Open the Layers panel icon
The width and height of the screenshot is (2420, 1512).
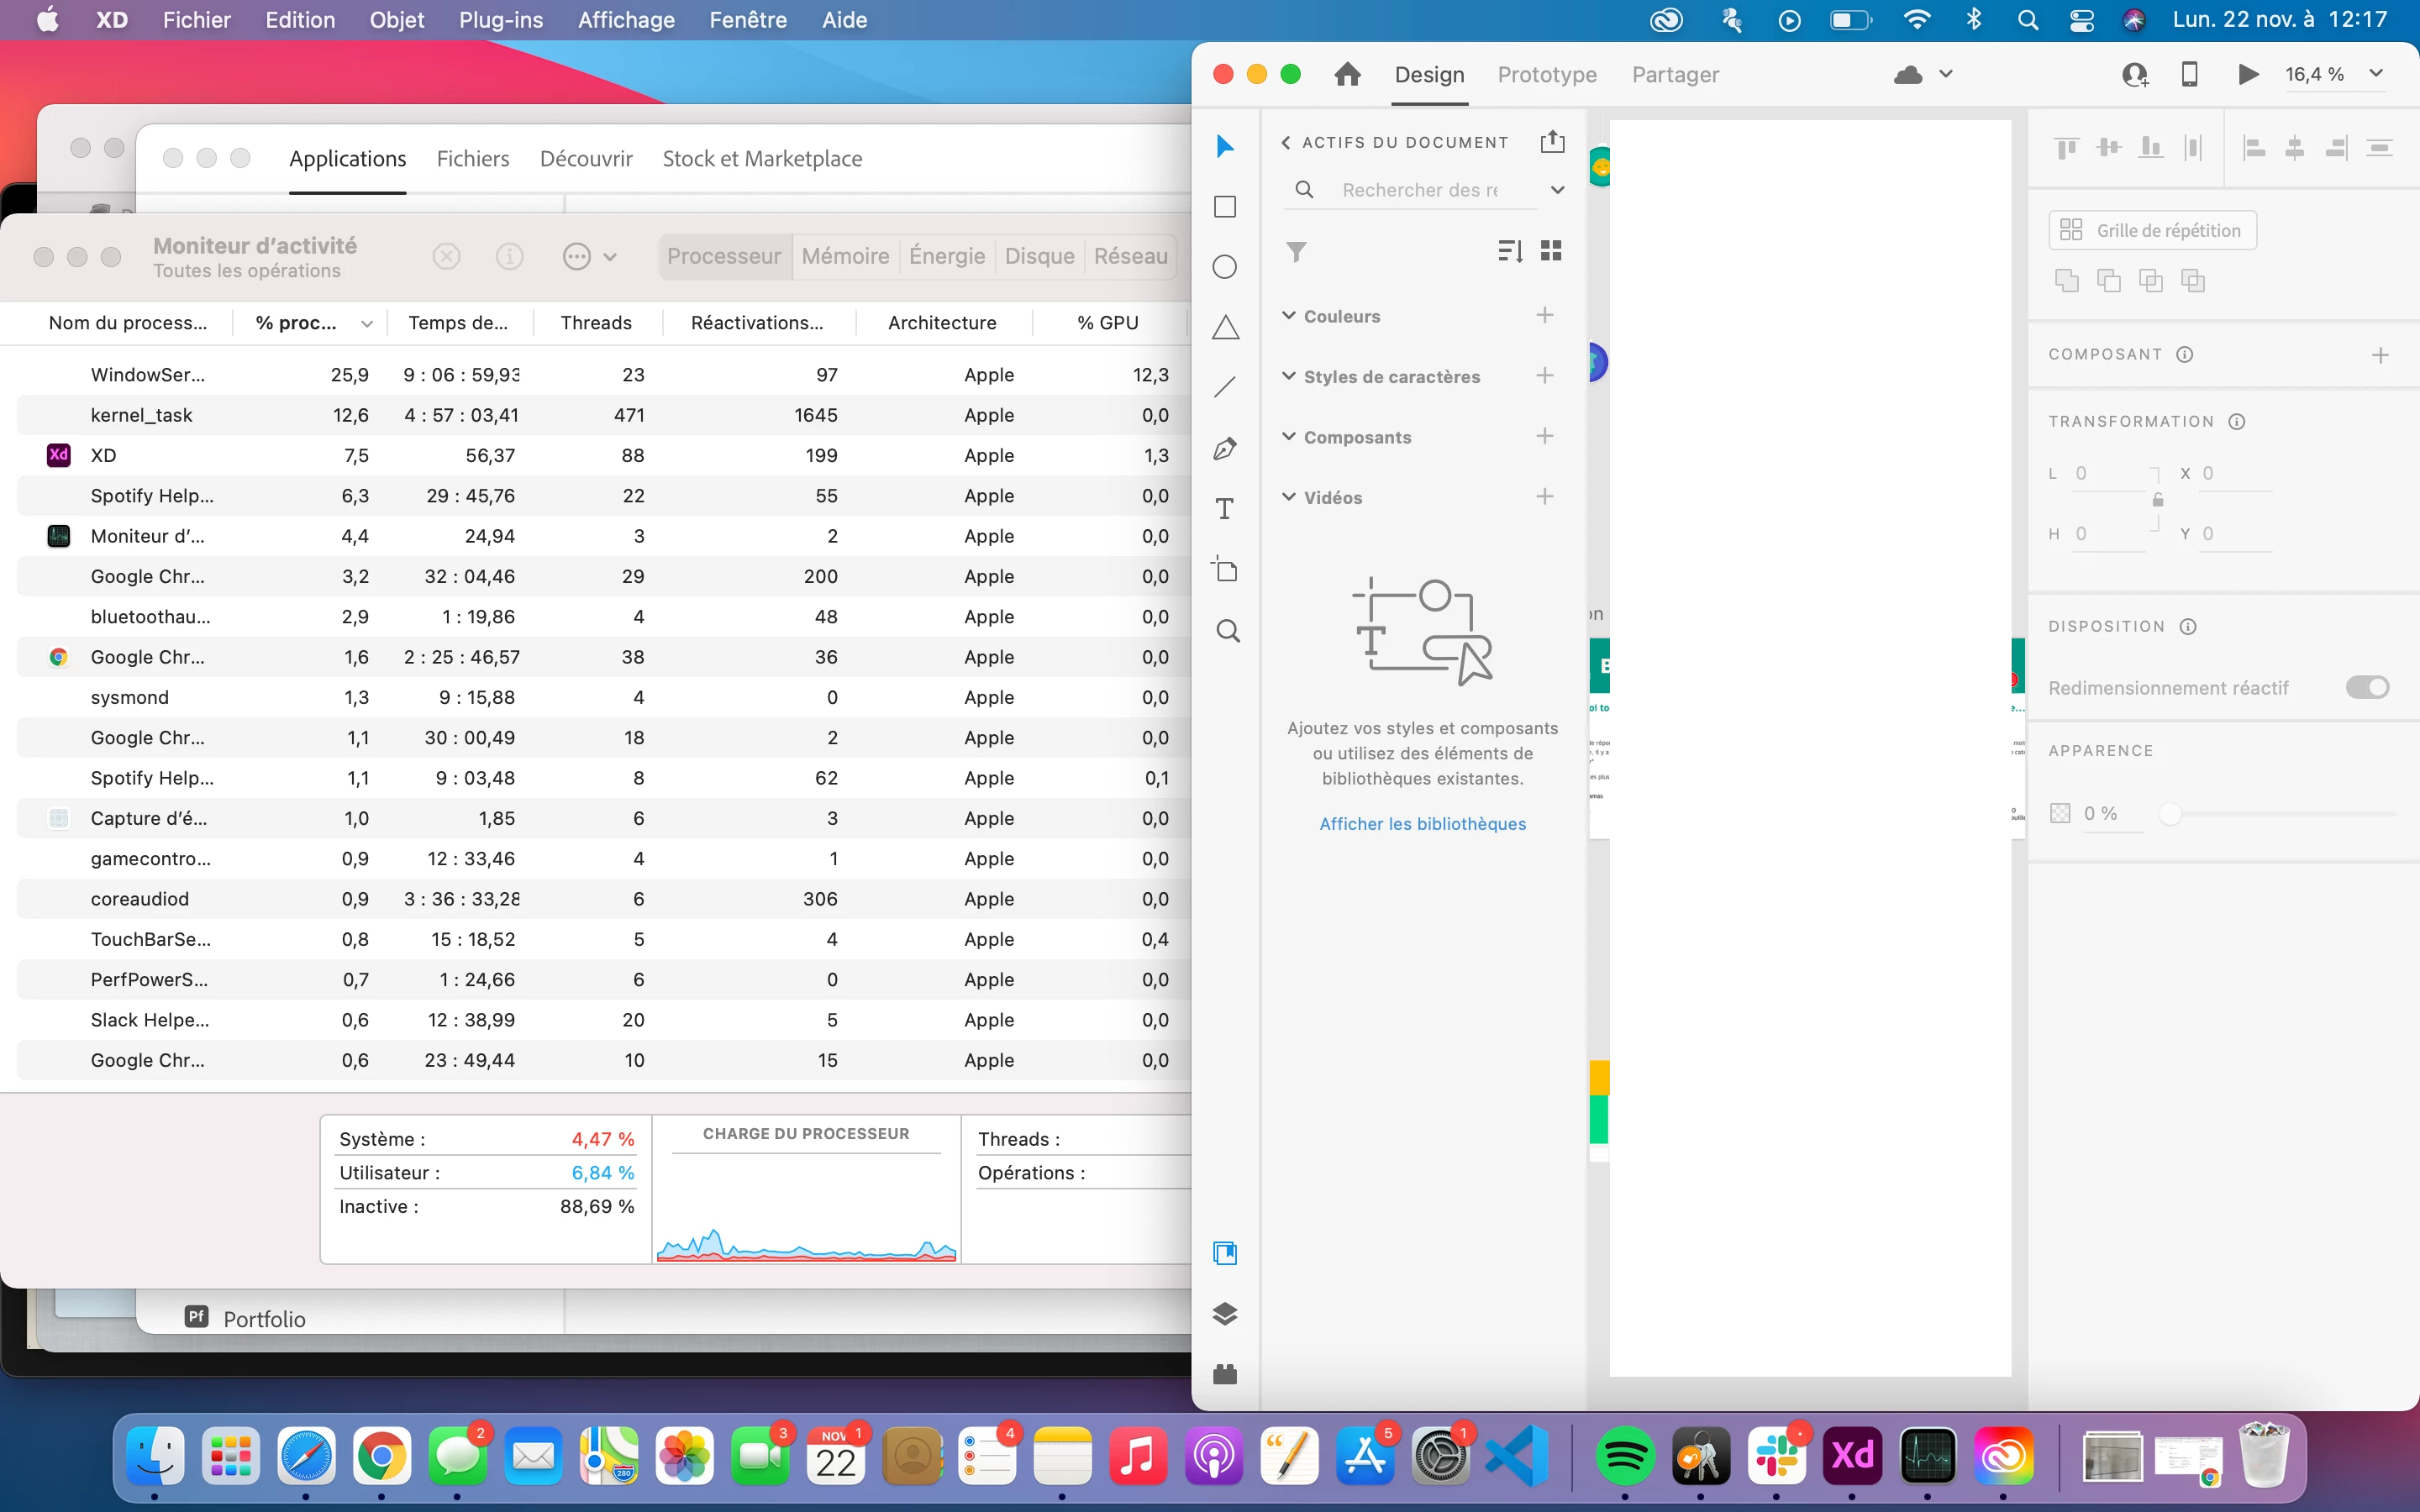coord(1225,1314)
